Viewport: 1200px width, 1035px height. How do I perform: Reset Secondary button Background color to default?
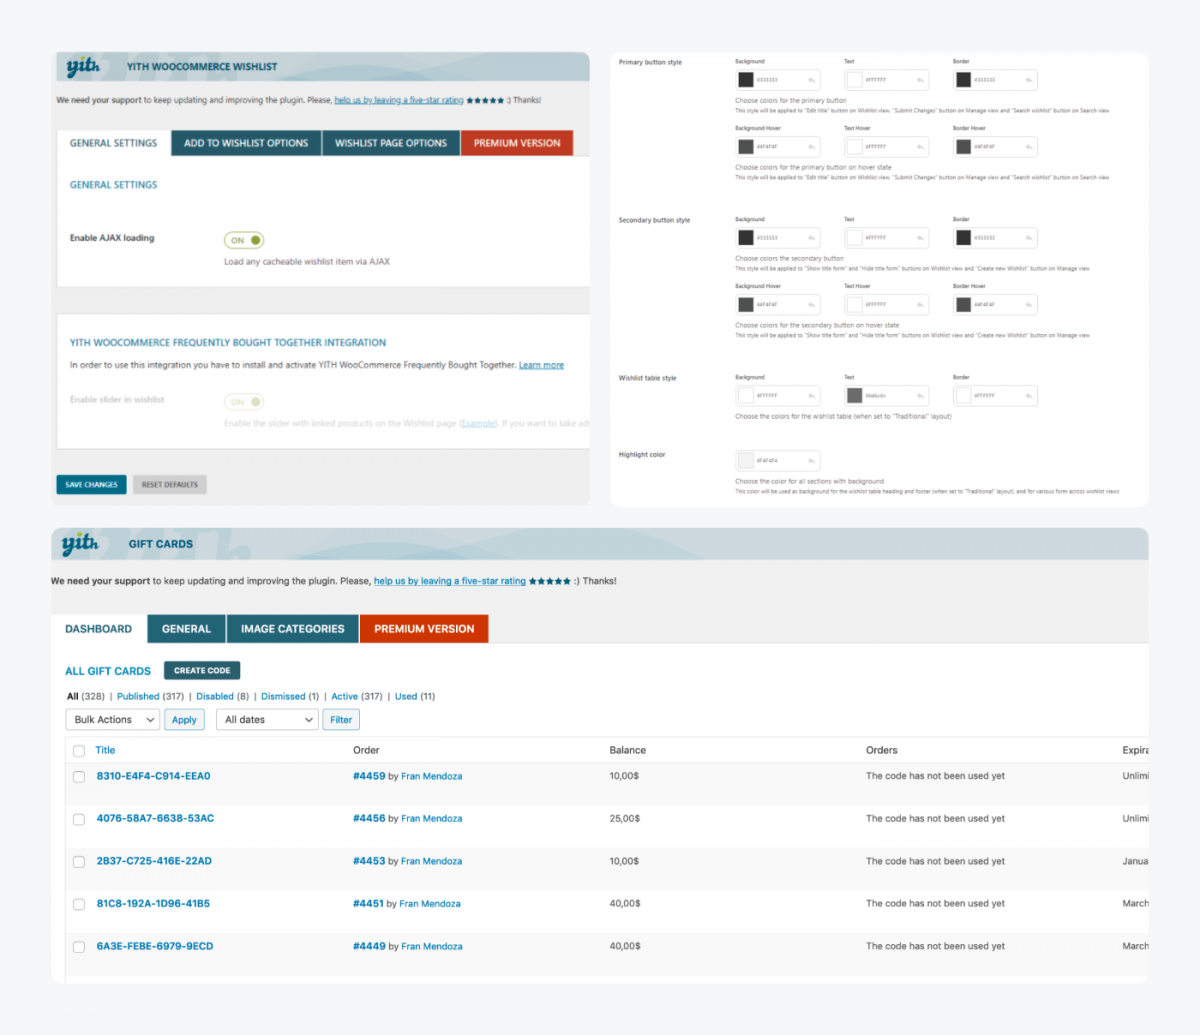[x=813, y=238]
